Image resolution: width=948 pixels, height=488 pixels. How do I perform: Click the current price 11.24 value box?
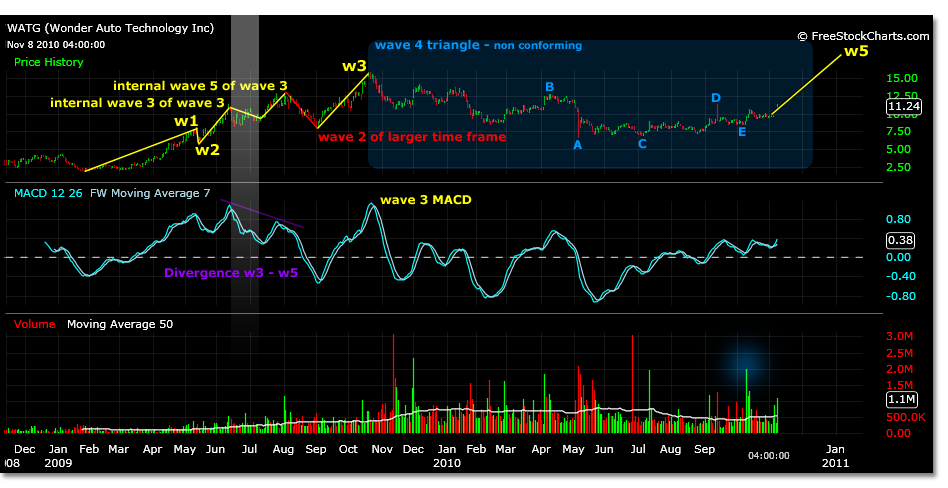pyautogui.click(x=906, y=104)
